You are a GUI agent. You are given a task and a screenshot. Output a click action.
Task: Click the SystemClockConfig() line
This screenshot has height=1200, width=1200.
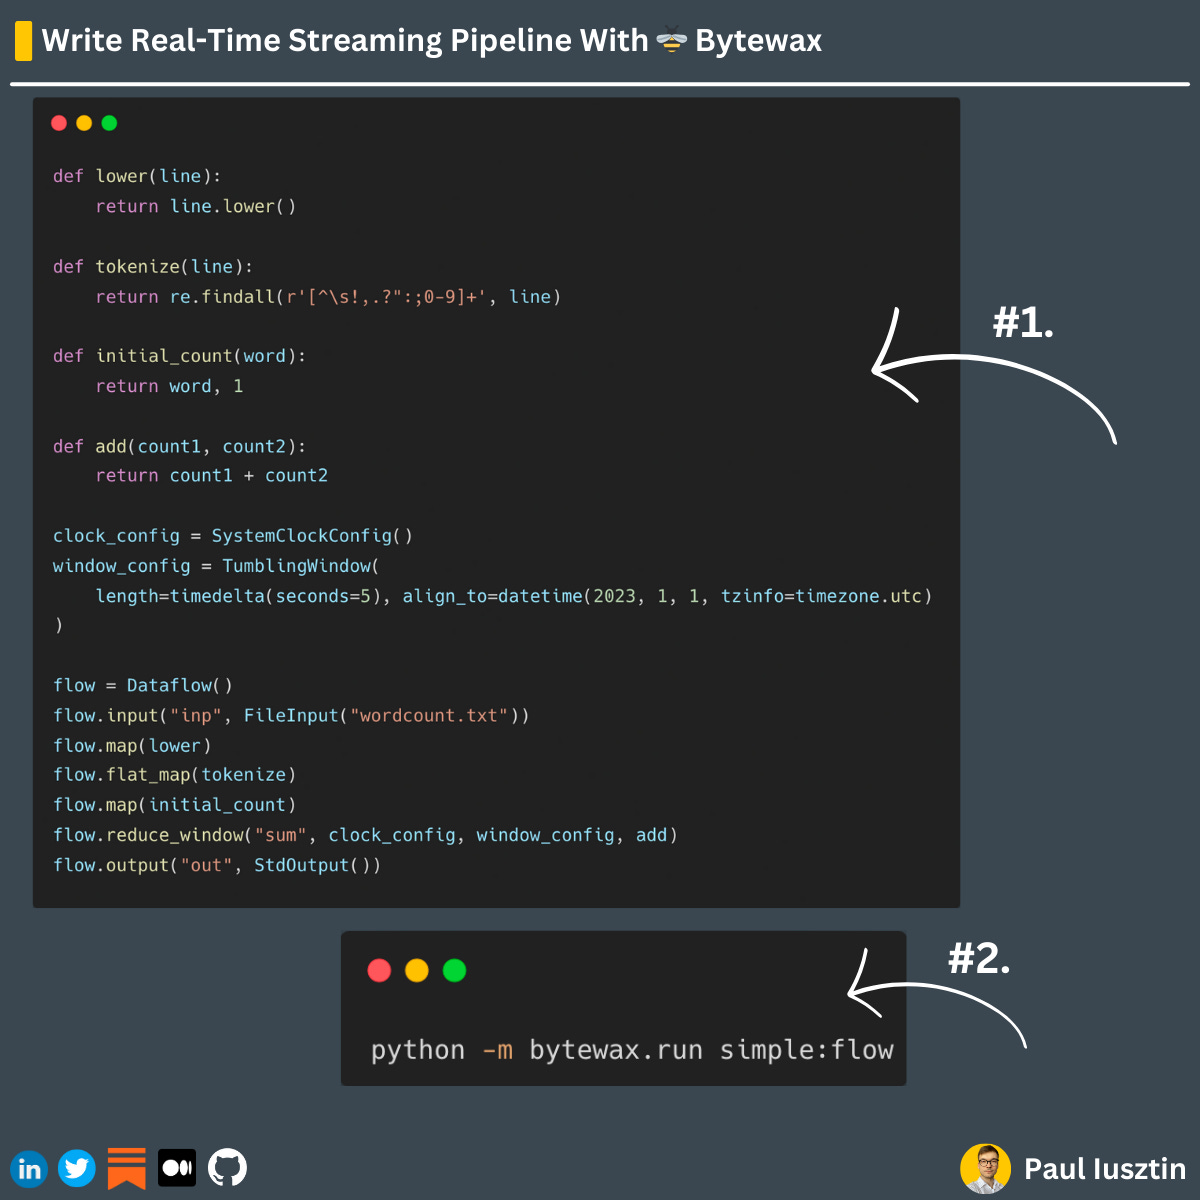[233, 536]
